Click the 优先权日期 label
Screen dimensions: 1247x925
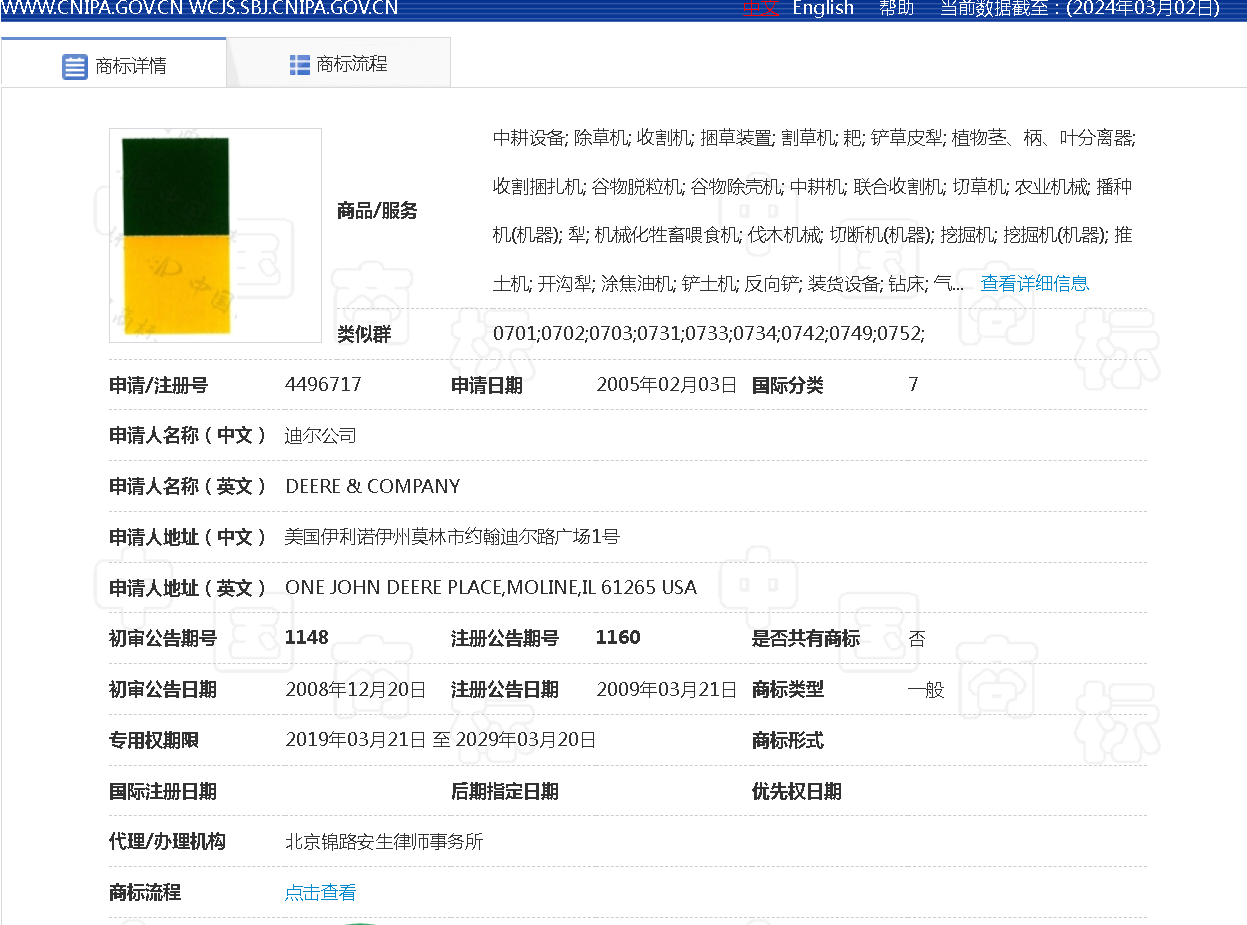796,792
